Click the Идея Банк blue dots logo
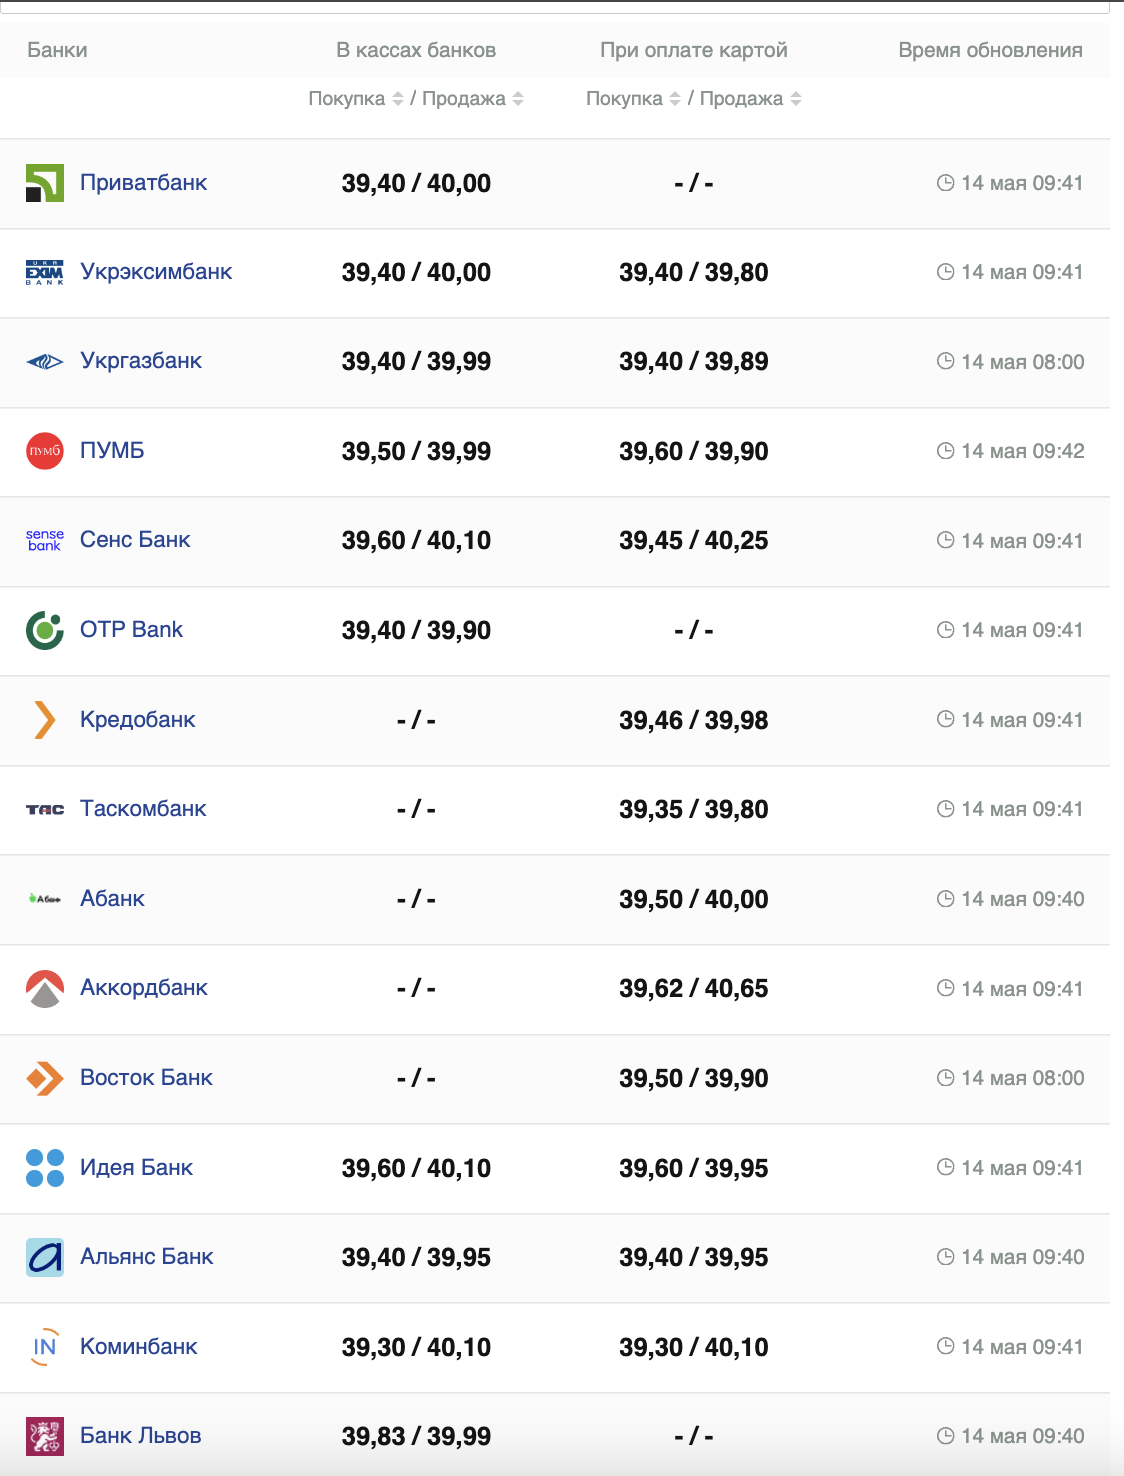1124x1476 pixels. [x=45, y=1168]
